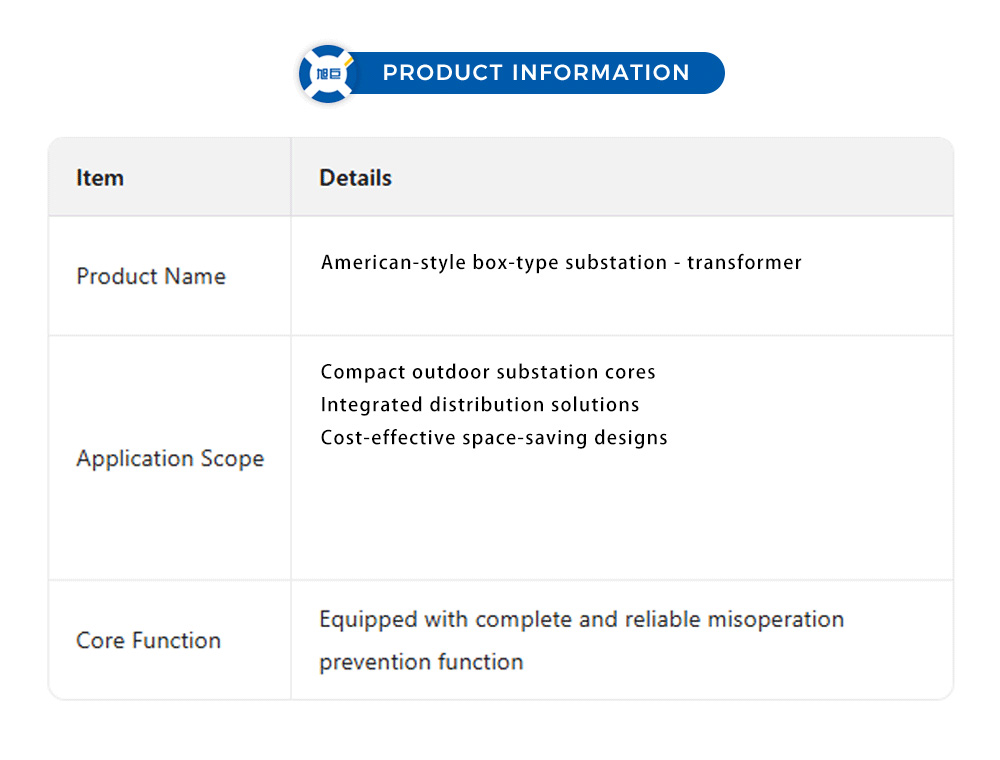This screenshot has height=760, width=1000.
Task: Click the word 'American-style' in the product name
Action: 394,263
